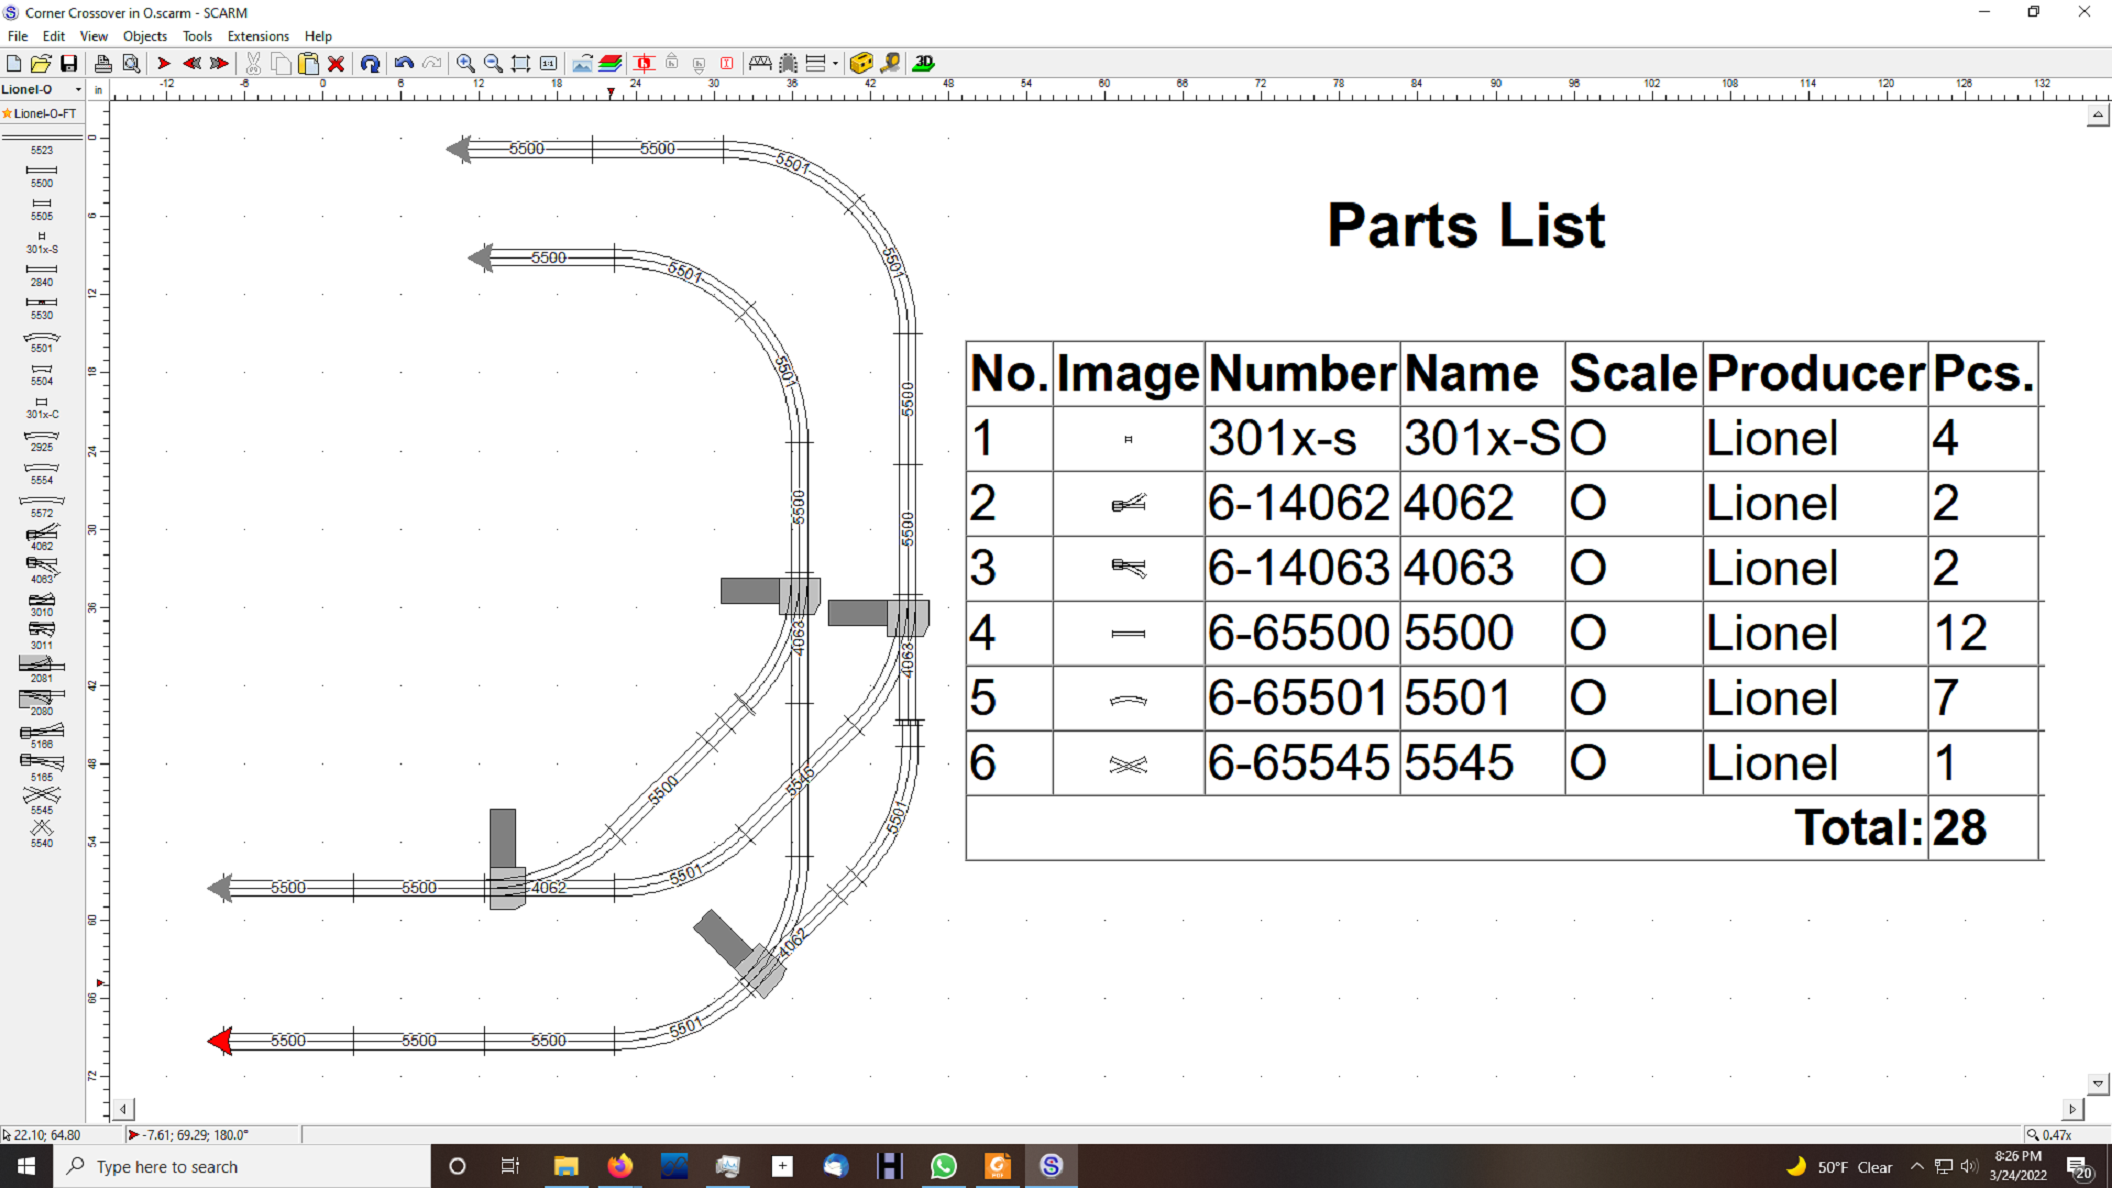Select the Rotate figure tool
This screenshot has height=1188, width=2112.
[x=371, y=63]
